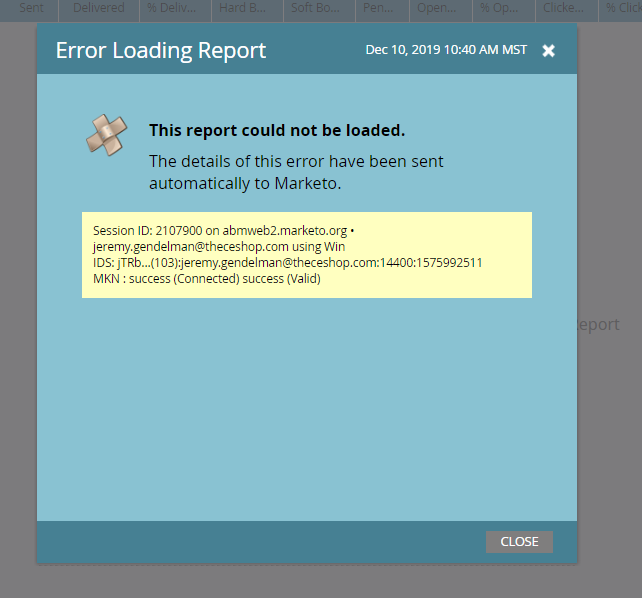The height and width of the screenshot is (598, 642).
Task: Close the error dialog with the X icon
Action: click(548, 51)
